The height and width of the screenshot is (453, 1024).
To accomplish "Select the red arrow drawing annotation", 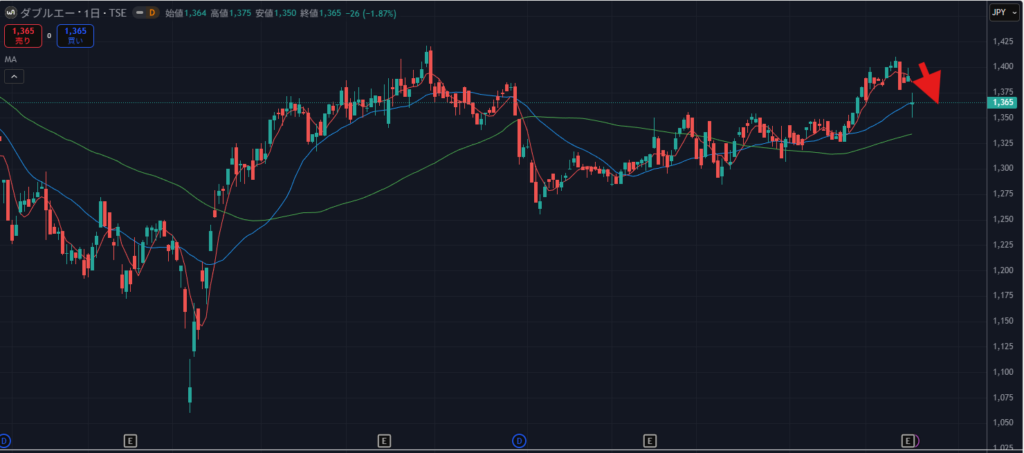I will click(x=927, y=84).
